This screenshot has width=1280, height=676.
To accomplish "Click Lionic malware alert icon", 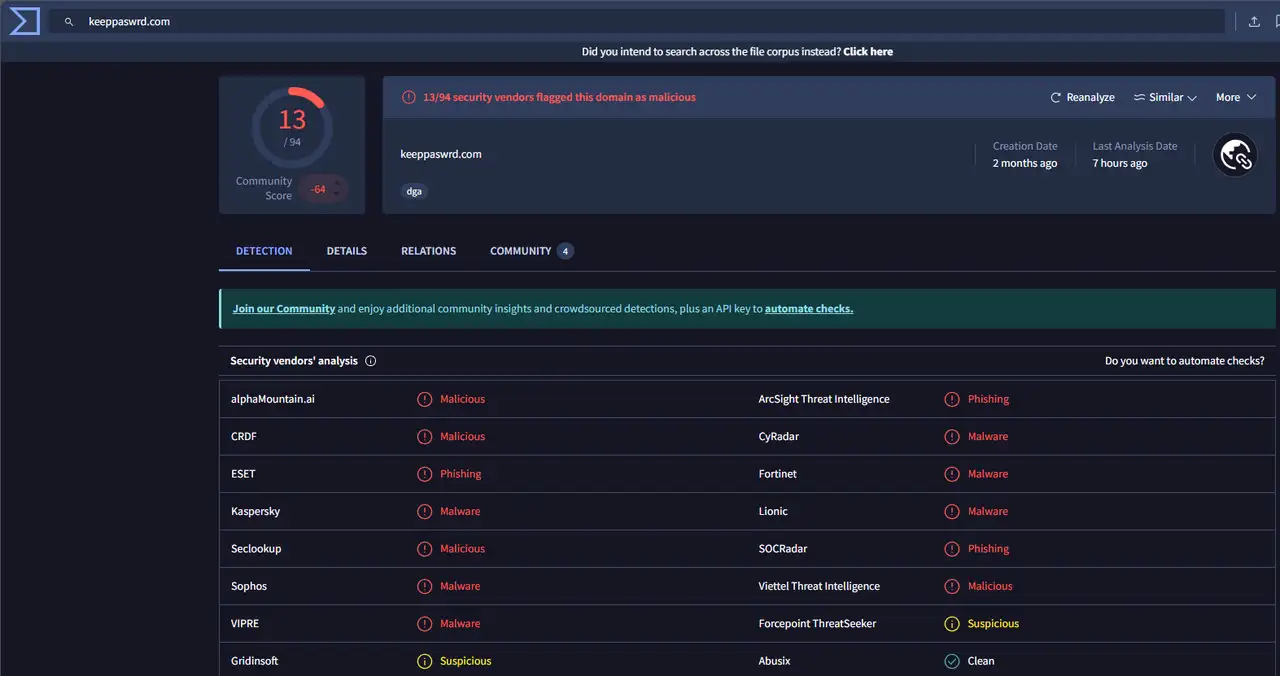I will click(x=952, y=511).
